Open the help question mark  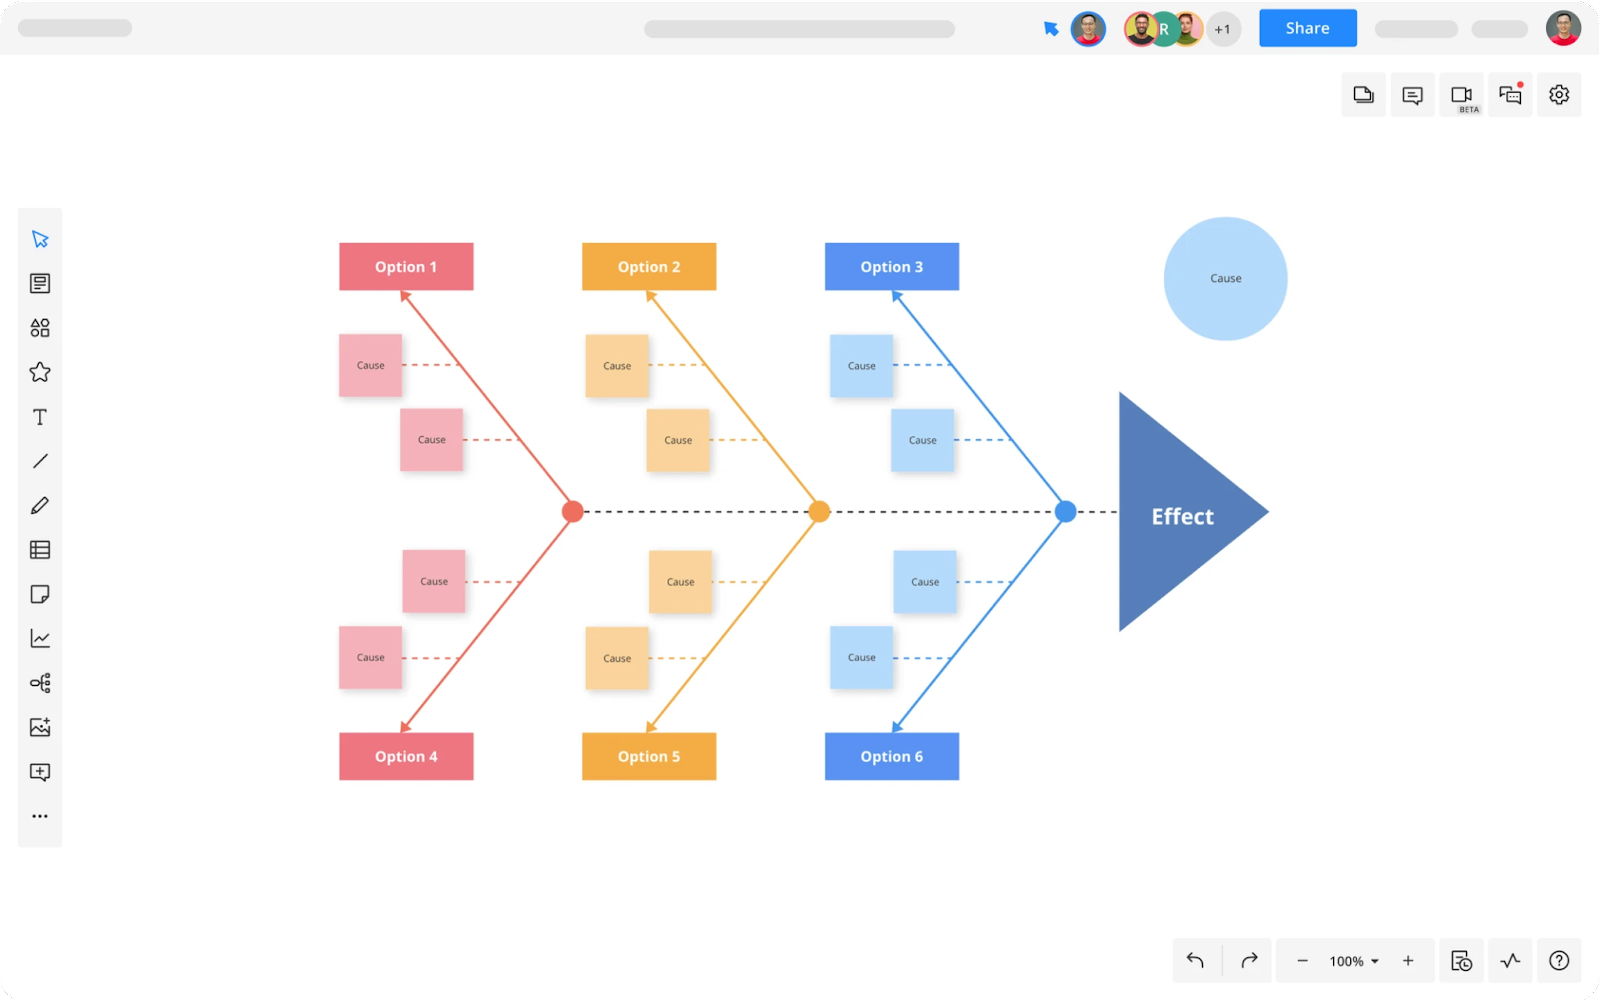1559,961
